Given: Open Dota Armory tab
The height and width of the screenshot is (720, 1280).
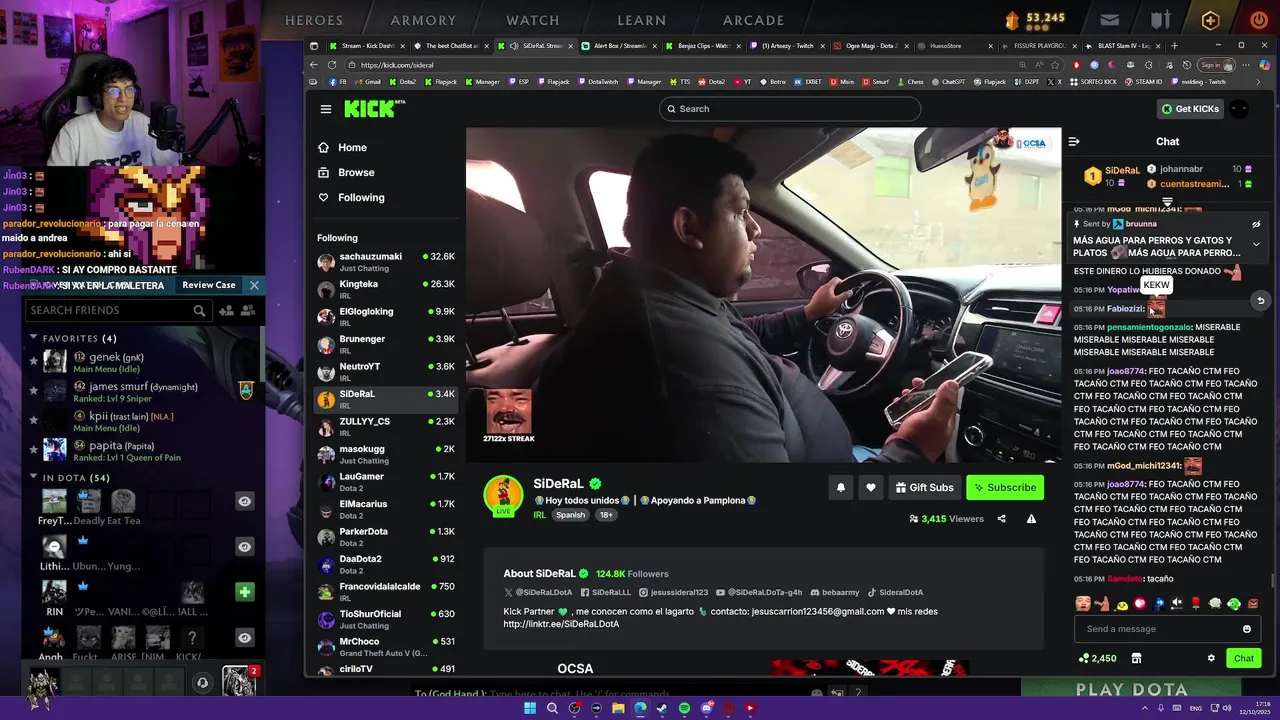Looking at the screenshot, I should coord(423,20).
